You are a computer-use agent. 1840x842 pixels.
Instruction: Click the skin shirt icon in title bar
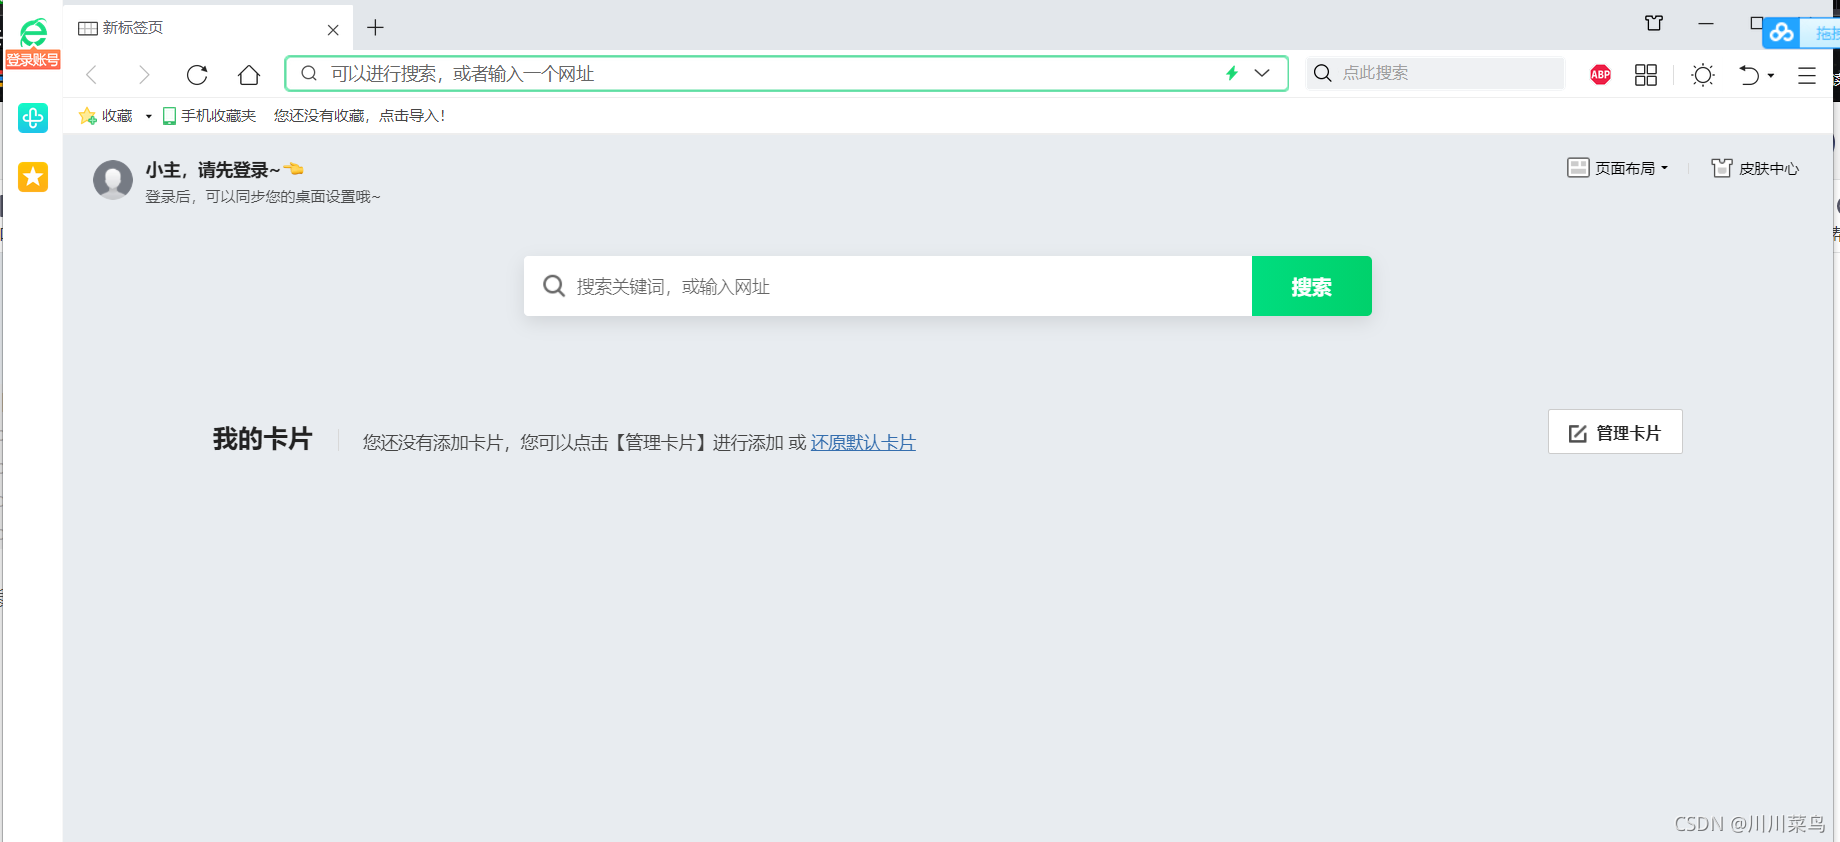tap(1654, 23)
